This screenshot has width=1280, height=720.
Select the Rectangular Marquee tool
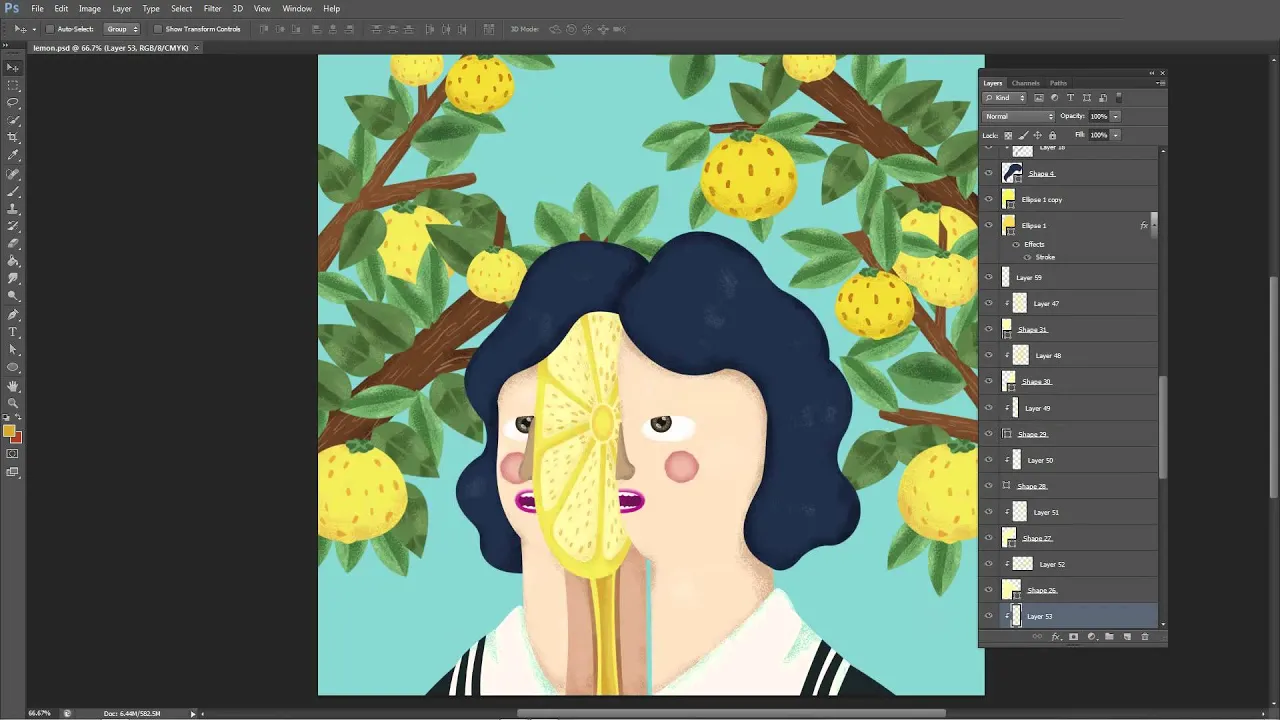click(13, 85)
